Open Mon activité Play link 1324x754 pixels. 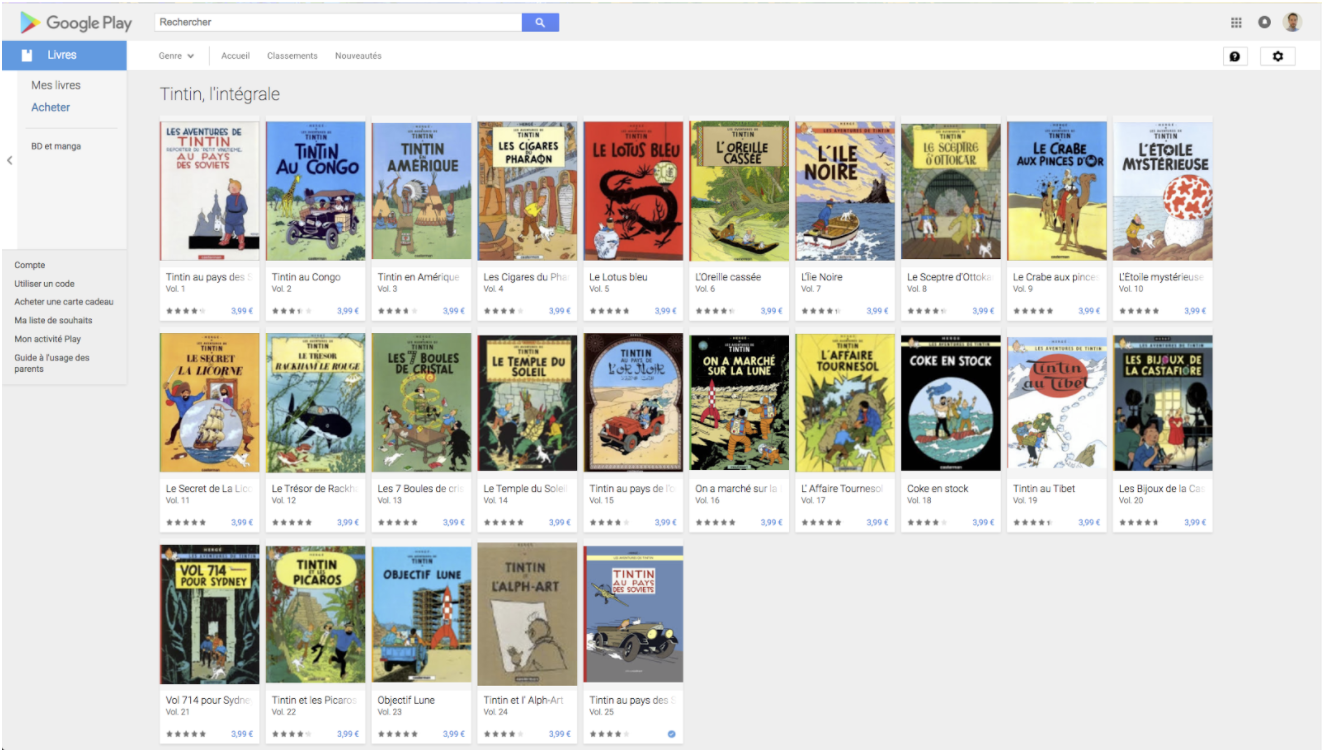point(48,339)
